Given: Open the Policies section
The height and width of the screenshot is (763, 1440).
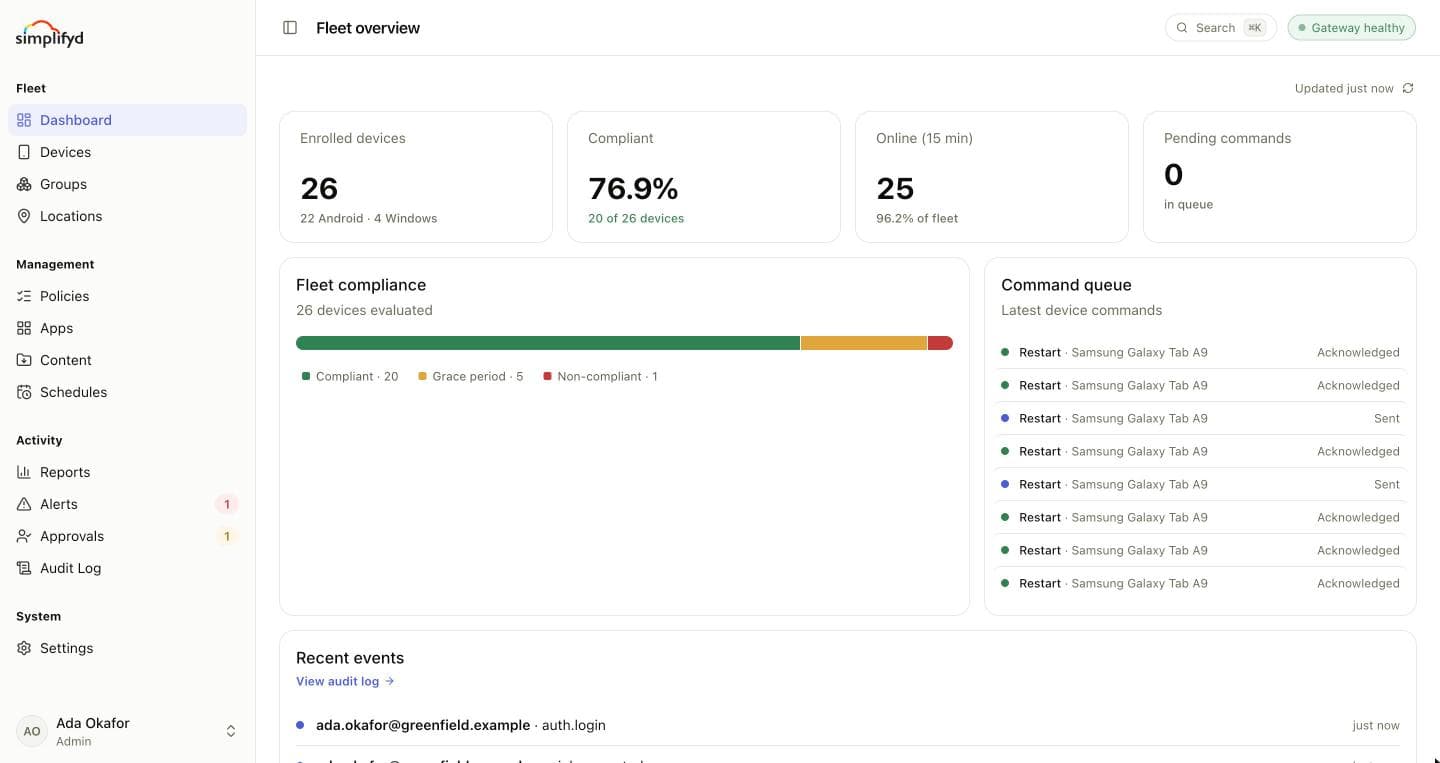Looking at the screenshot, I should pyautogui.click(x=128, y=296).
